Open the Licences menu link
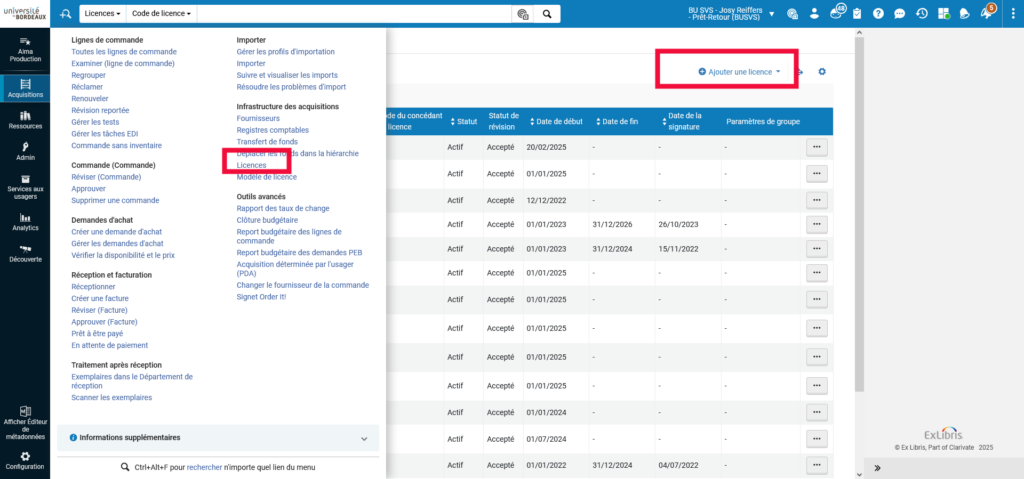The width and height of the screenshot is (1024, 479). pos(251,165)
